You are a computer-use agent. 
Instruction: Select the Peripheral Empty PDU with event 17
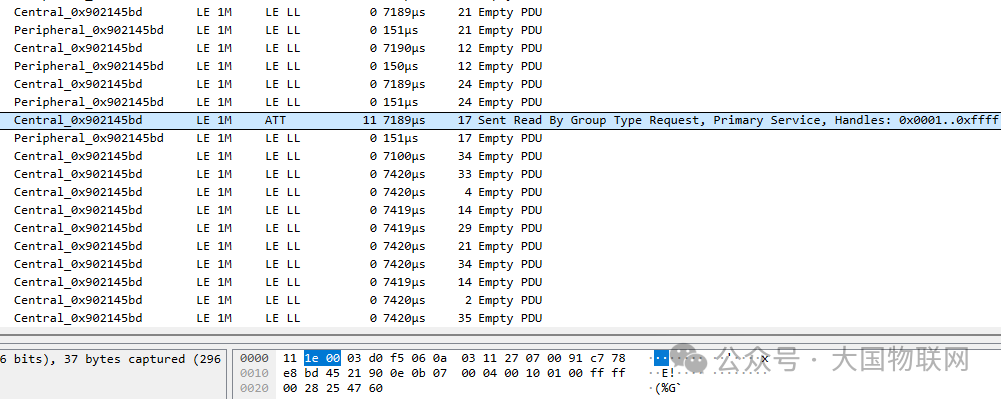[500, 138]
